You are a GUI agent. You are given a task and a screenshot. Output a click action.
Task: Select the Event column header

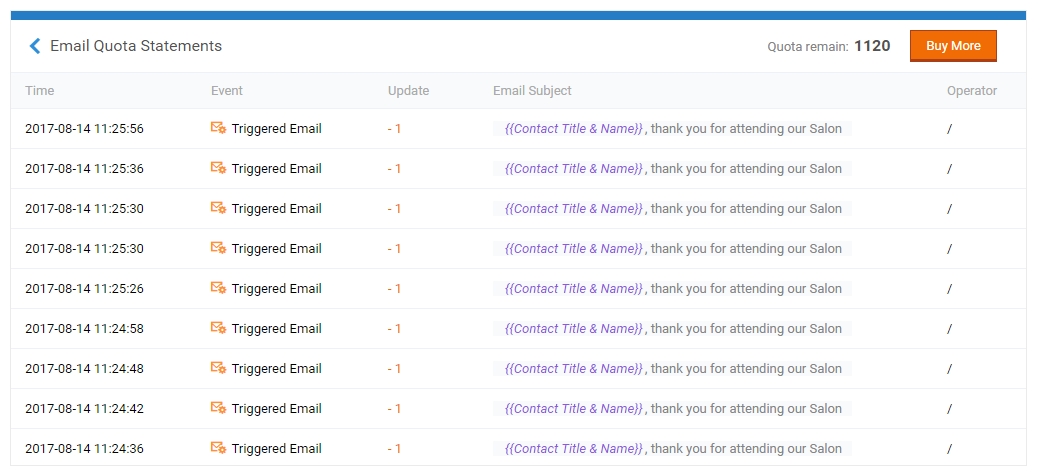click(227, 91)
